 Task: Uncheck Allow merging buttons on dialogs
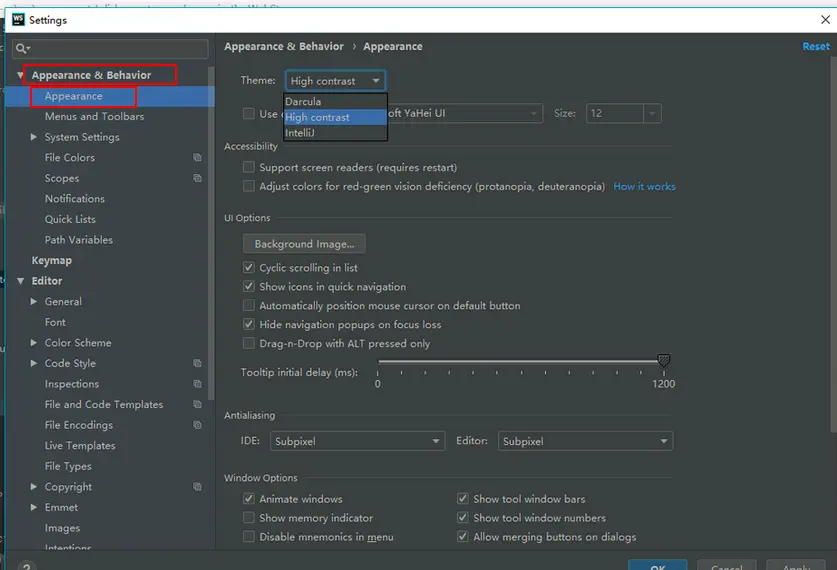(x=463, y=537)
